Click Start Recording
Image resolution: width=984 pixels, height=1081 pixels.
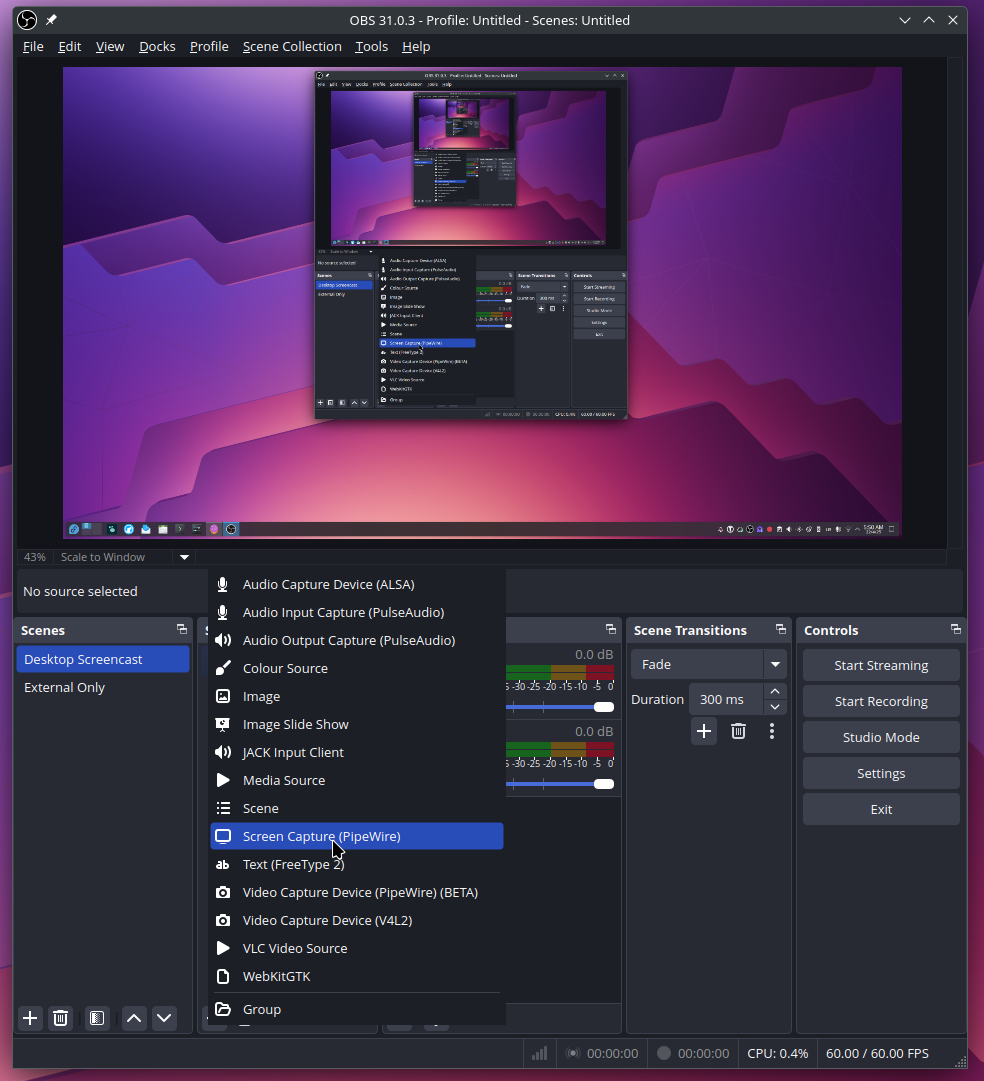(881, 701)
